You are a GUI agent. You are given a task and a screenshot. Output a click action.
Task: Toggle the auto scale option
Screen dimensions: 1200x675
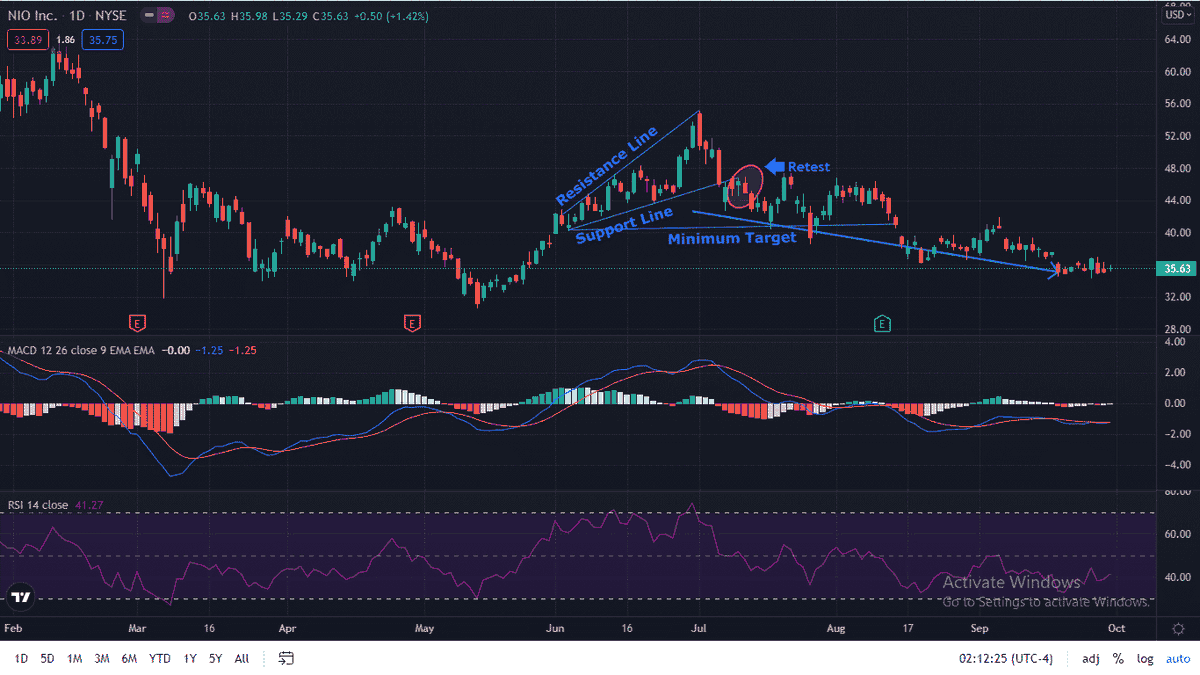[1177, 659]
